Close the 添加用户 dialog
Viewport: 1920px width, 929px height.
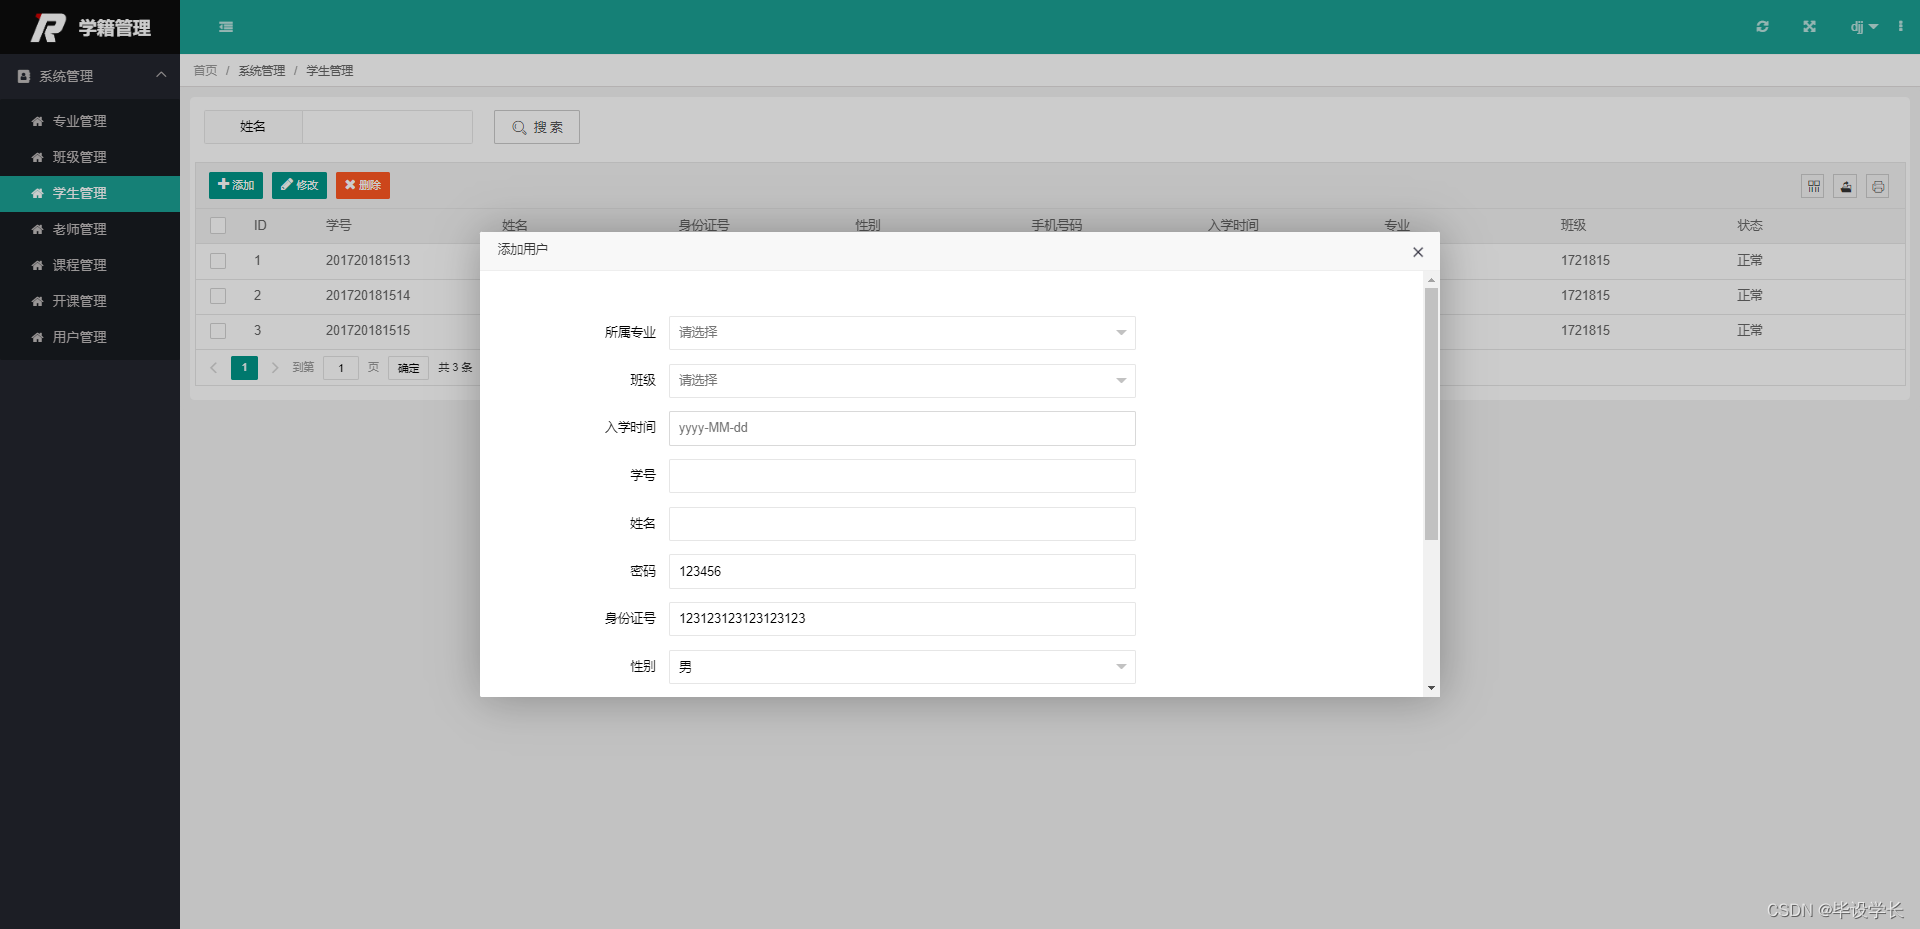tap(1418, 252)
